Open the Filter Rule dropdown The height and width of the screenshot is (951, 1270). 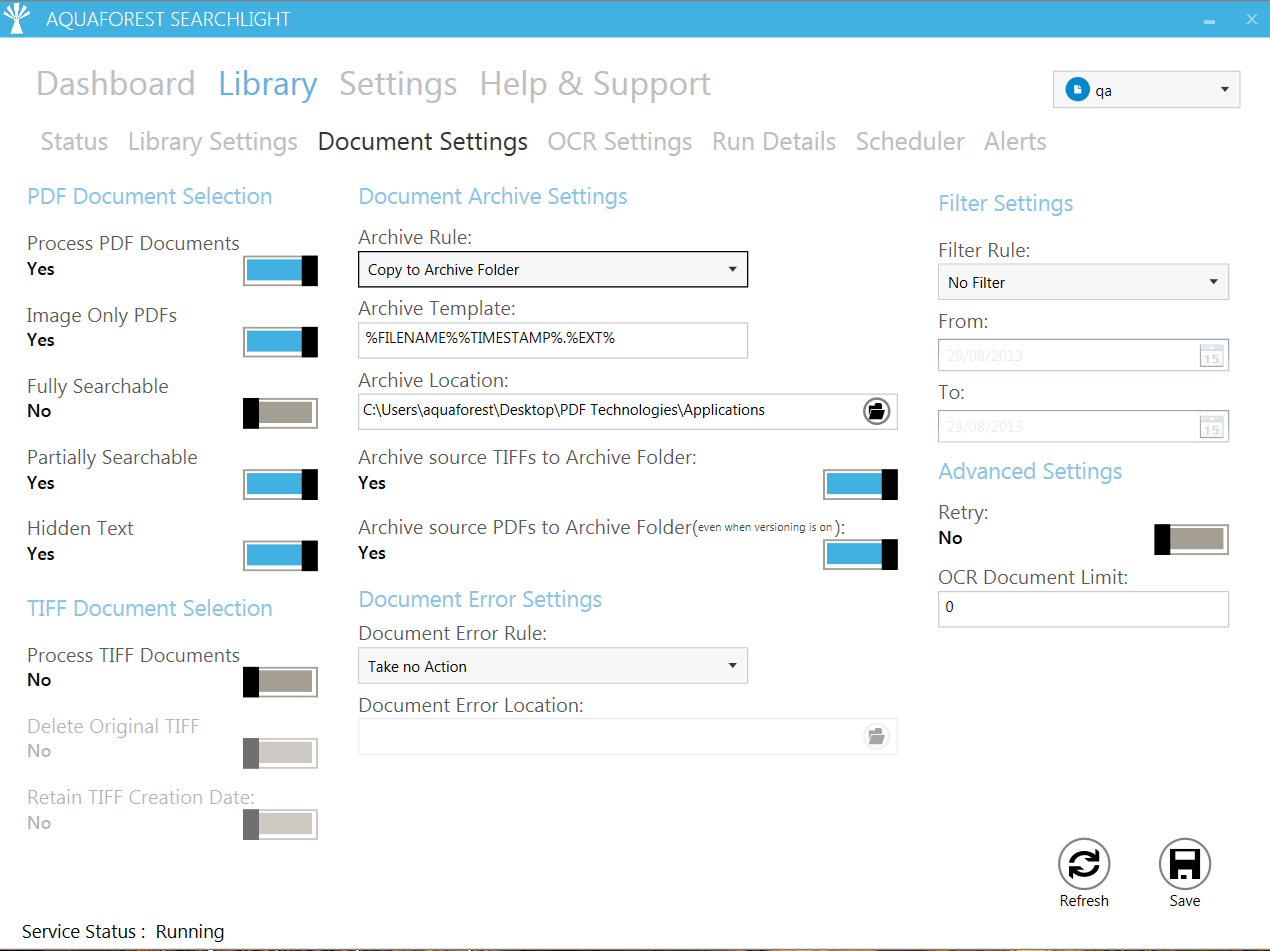pos(1083,282)
